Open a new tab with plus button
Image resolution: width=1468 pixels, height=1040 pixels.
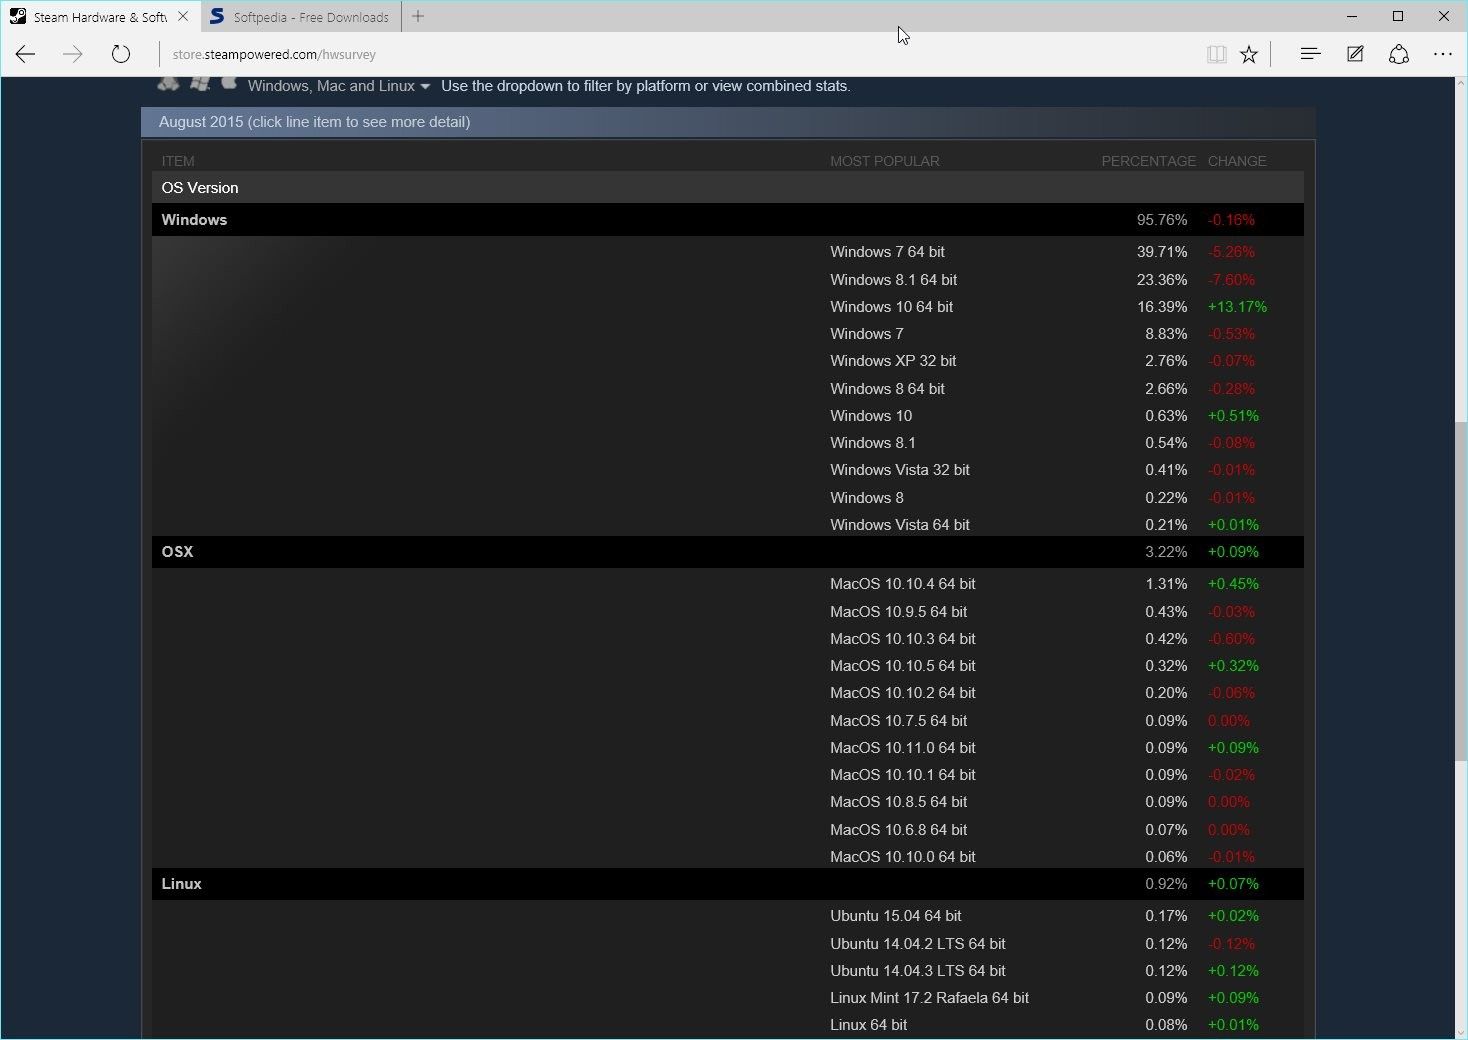click(x=418, y=17)
